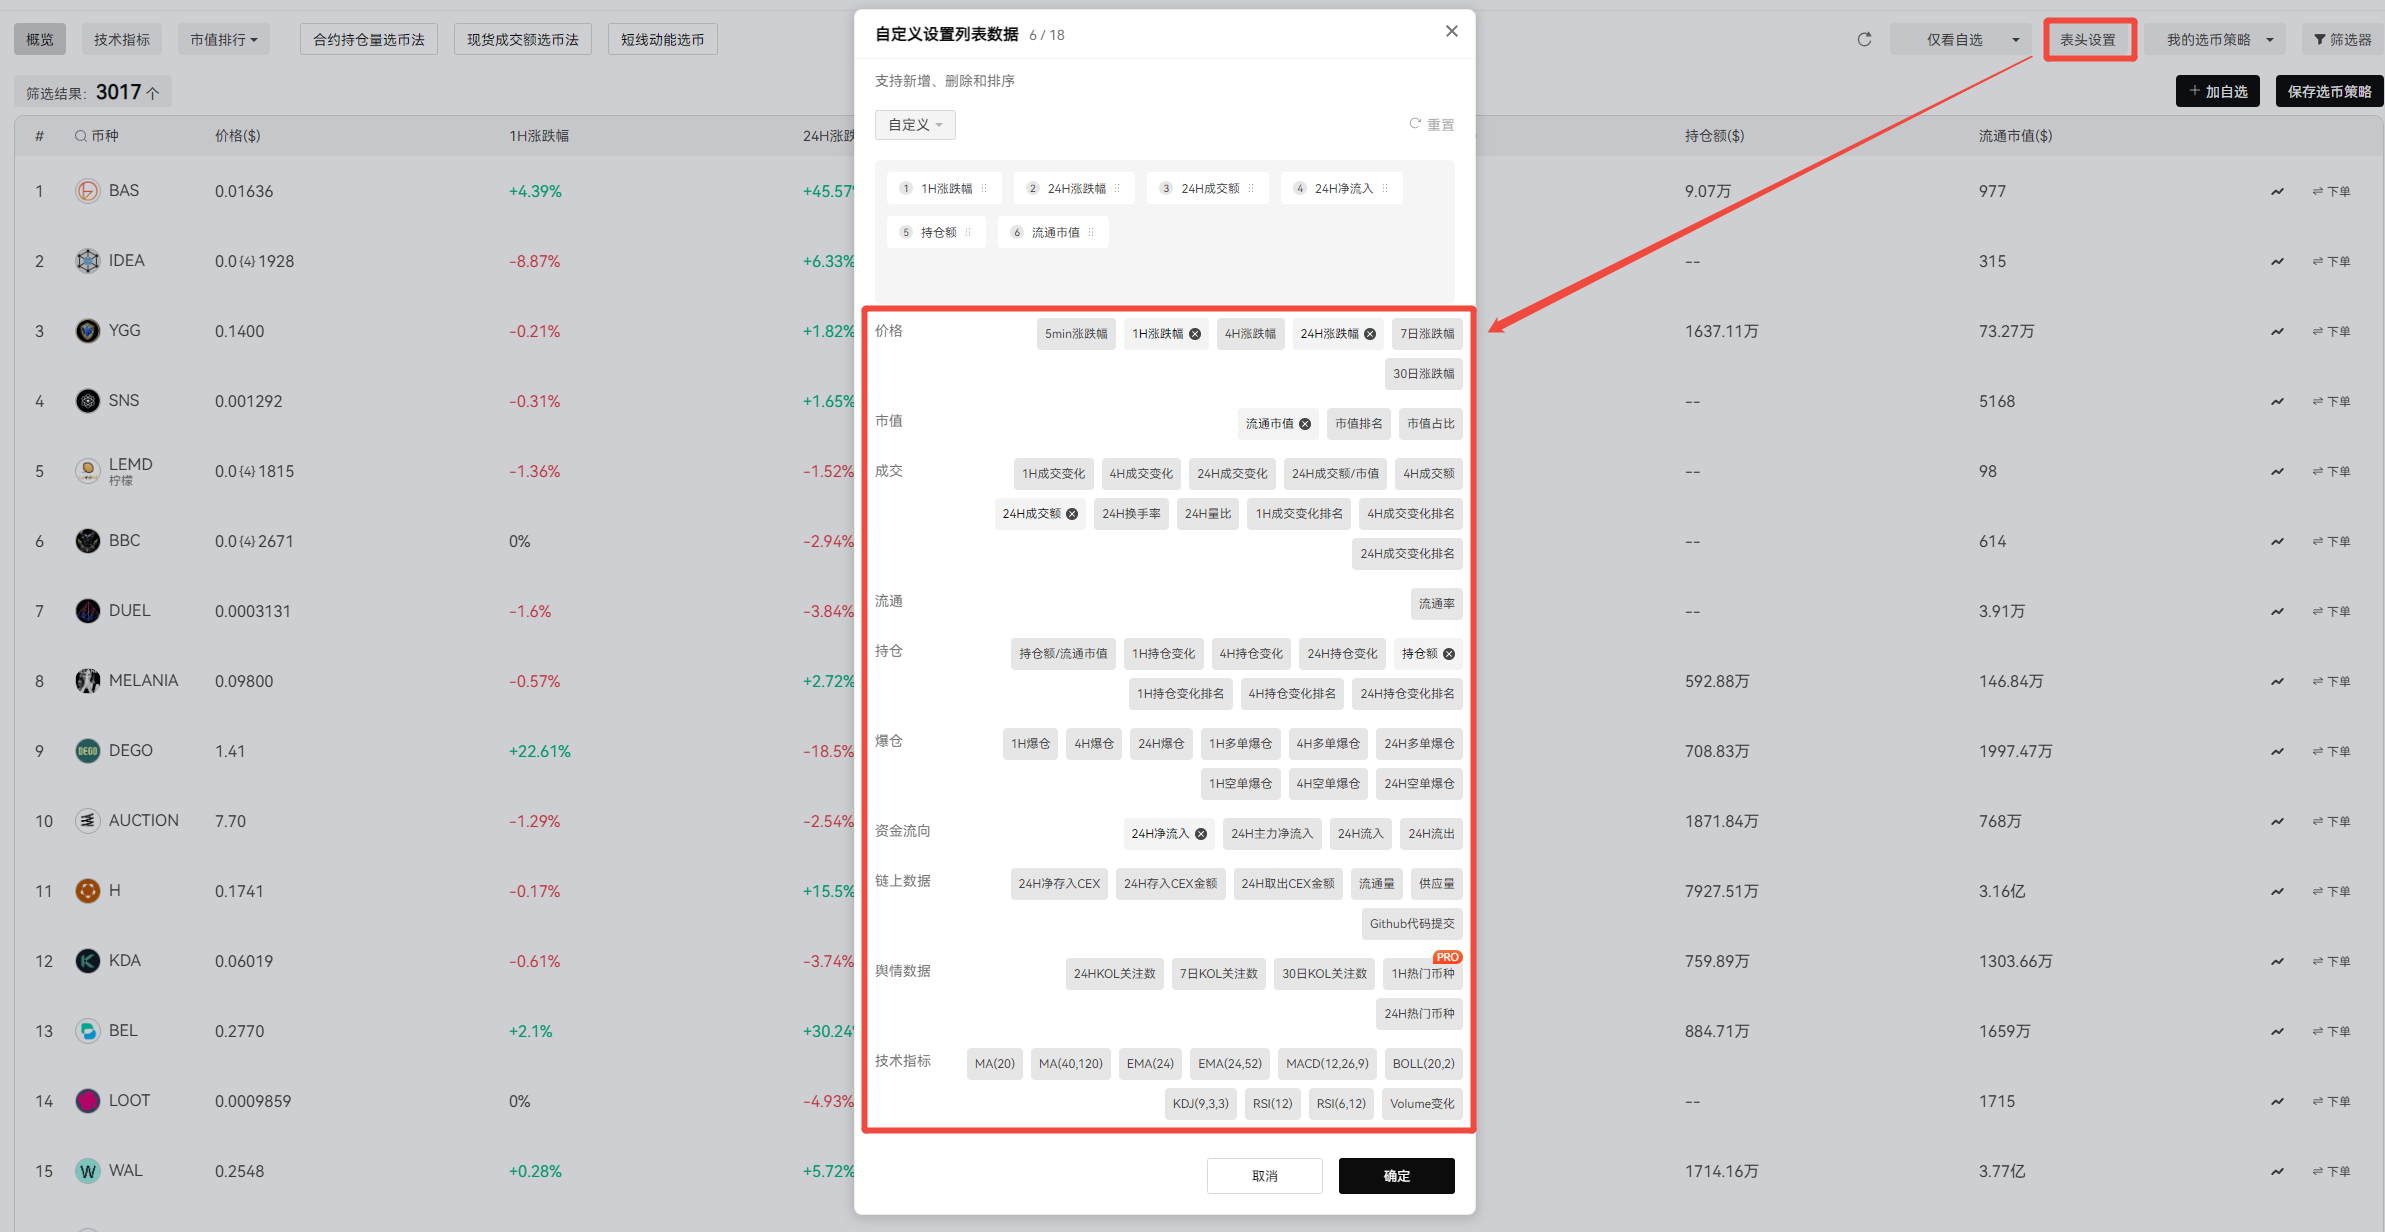Enable the MACD(12,26,9) indicator tag
Image resolution: width=2385 pixels, height=1232 pixels.
click(1327, 1064)
